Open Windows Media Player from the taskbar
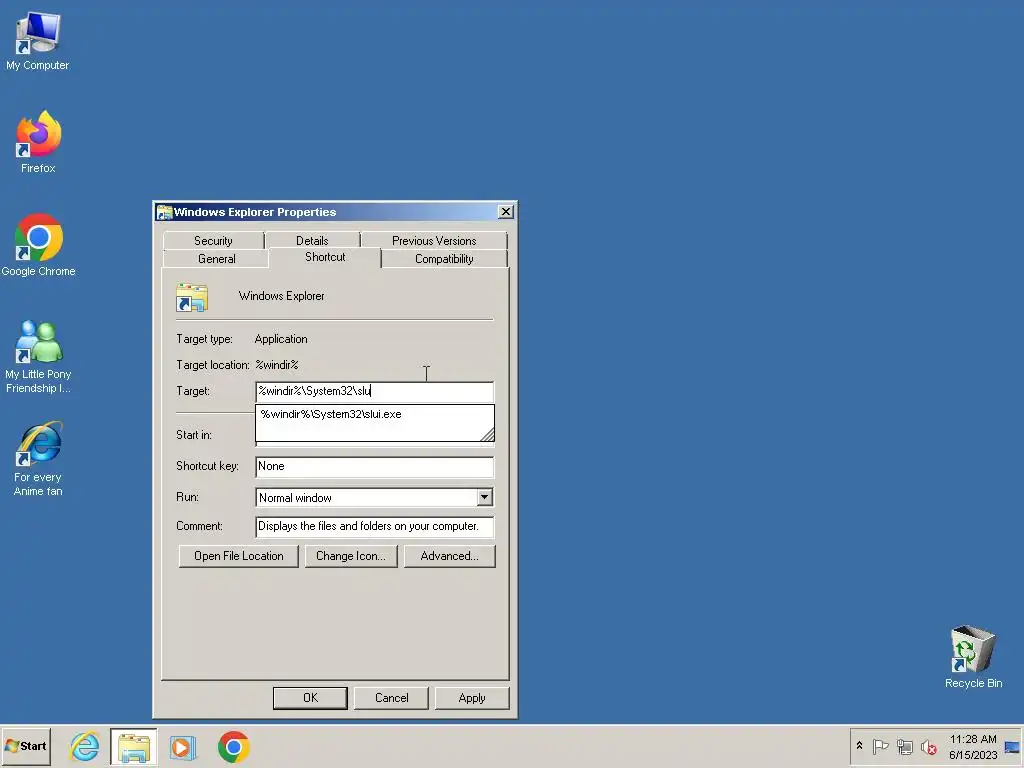1024x768 pixels. pyautogui.click(x=183, y=746)
